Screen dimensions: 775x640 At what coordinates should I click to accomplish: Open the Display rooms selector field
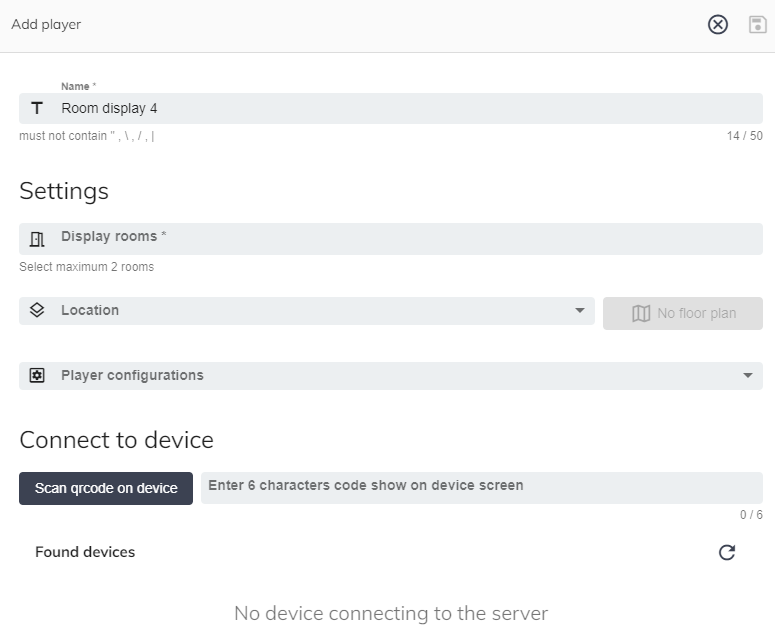point(400,239)
